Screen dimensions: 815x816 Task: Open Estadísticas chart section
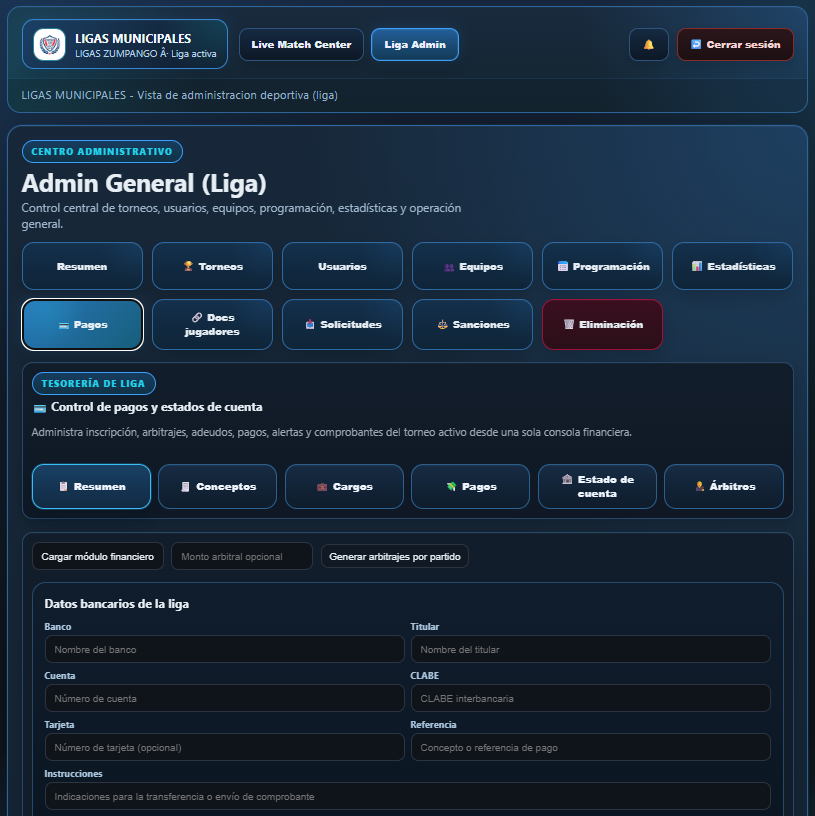(732, 266)
